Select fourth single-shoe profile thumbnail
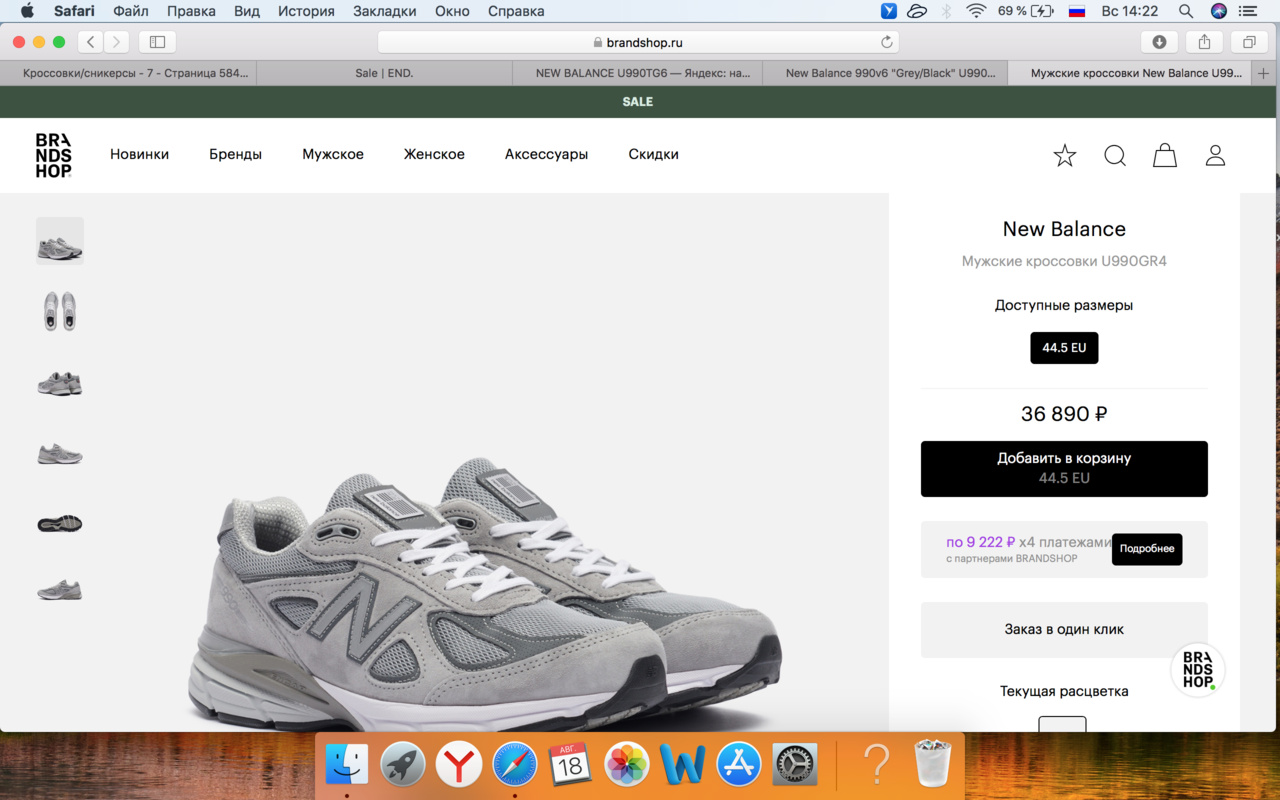The width and height of the screenshot is (1280, 800). tap(60, 452)
